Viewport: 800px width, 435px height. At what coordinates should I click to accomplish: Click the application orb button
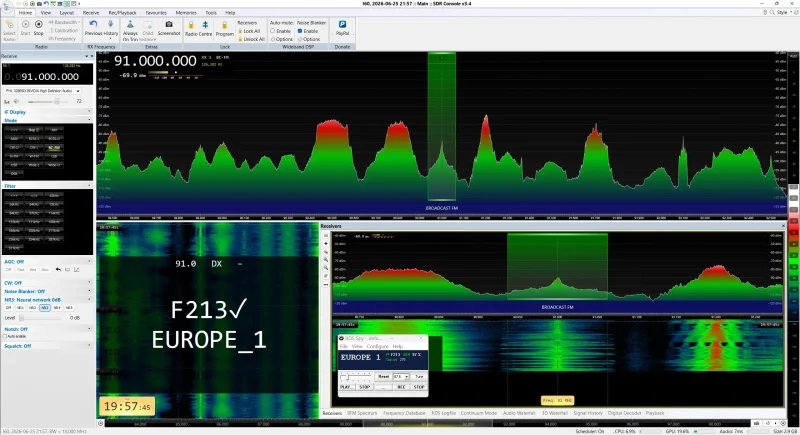pyautogui.click(x=6, y=6)
